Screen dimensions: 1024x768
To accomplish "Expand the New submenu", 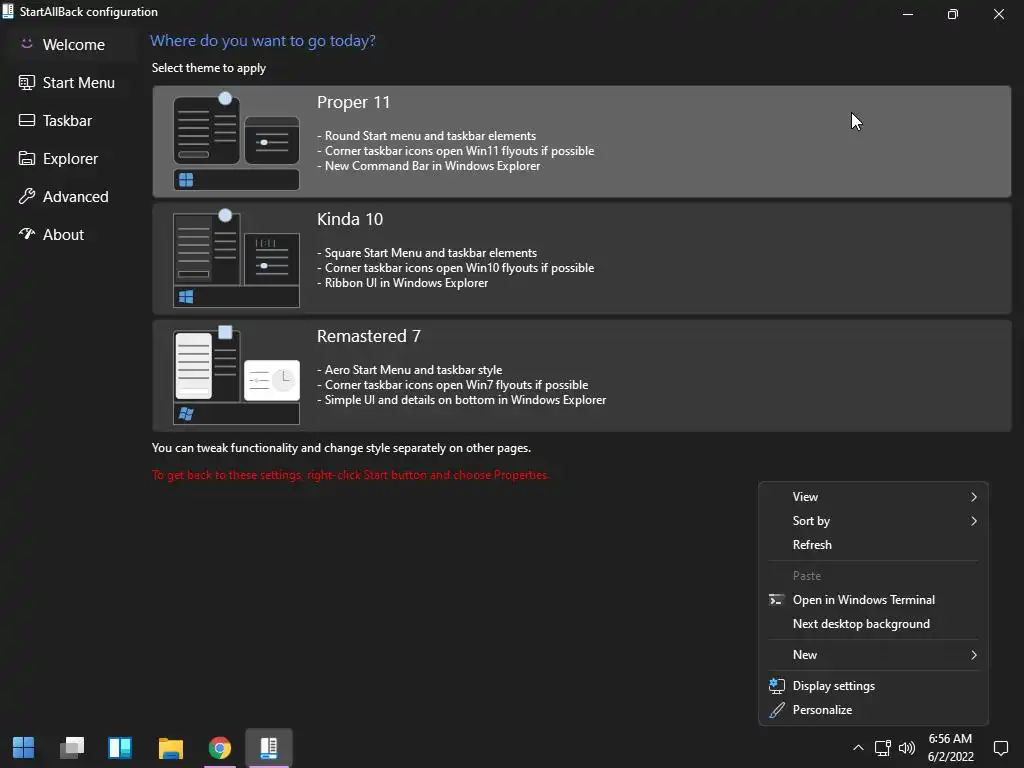I will [873, 655].
